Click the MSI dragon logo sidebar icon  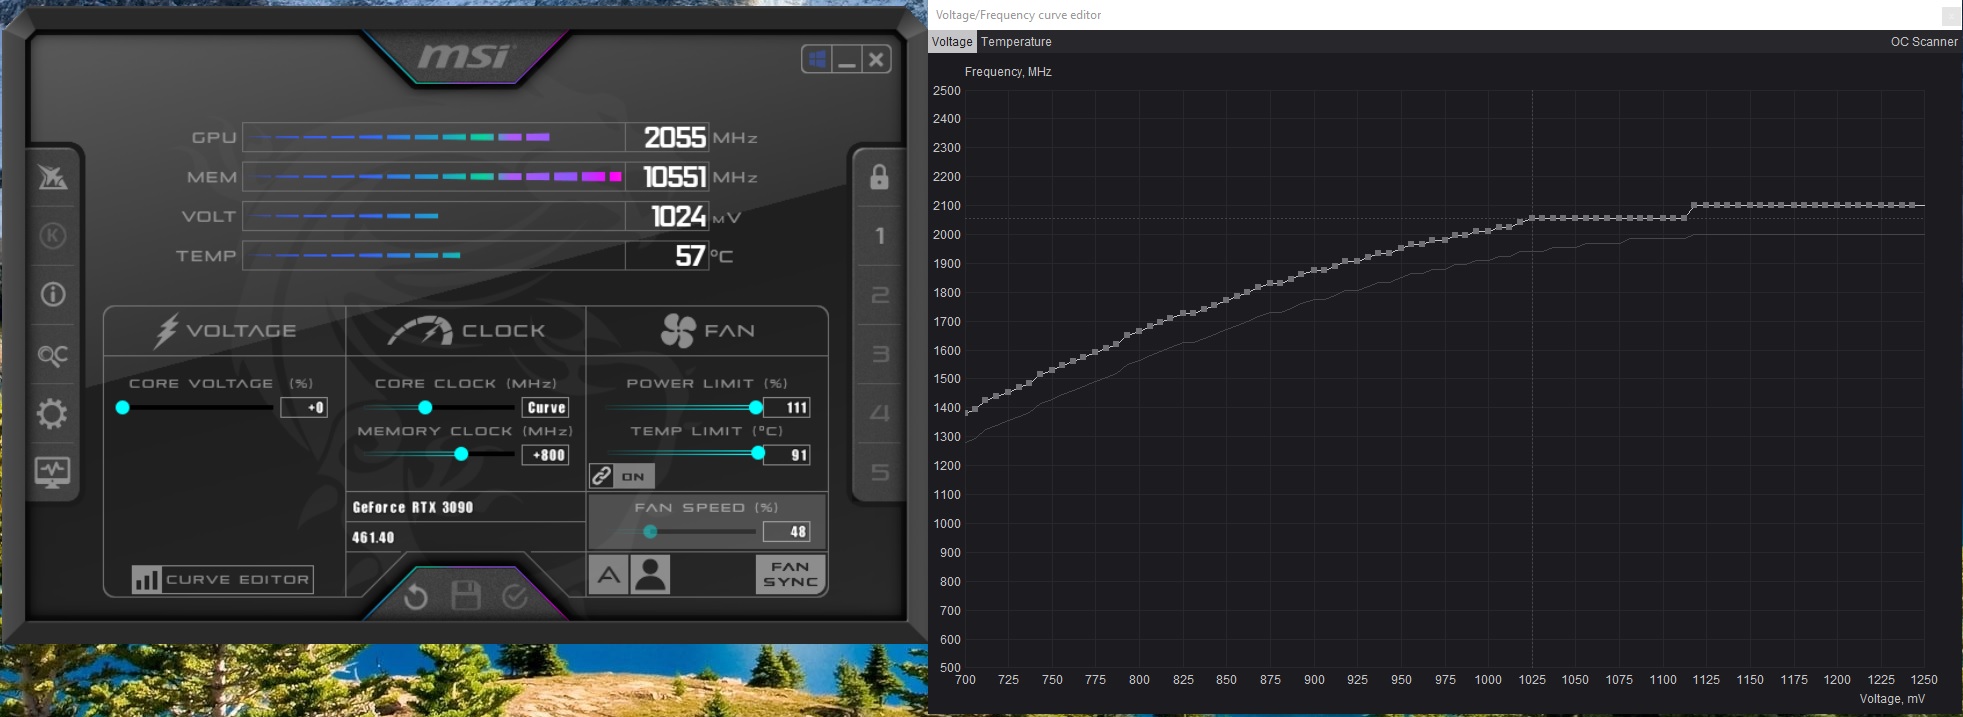click(53, 177)
